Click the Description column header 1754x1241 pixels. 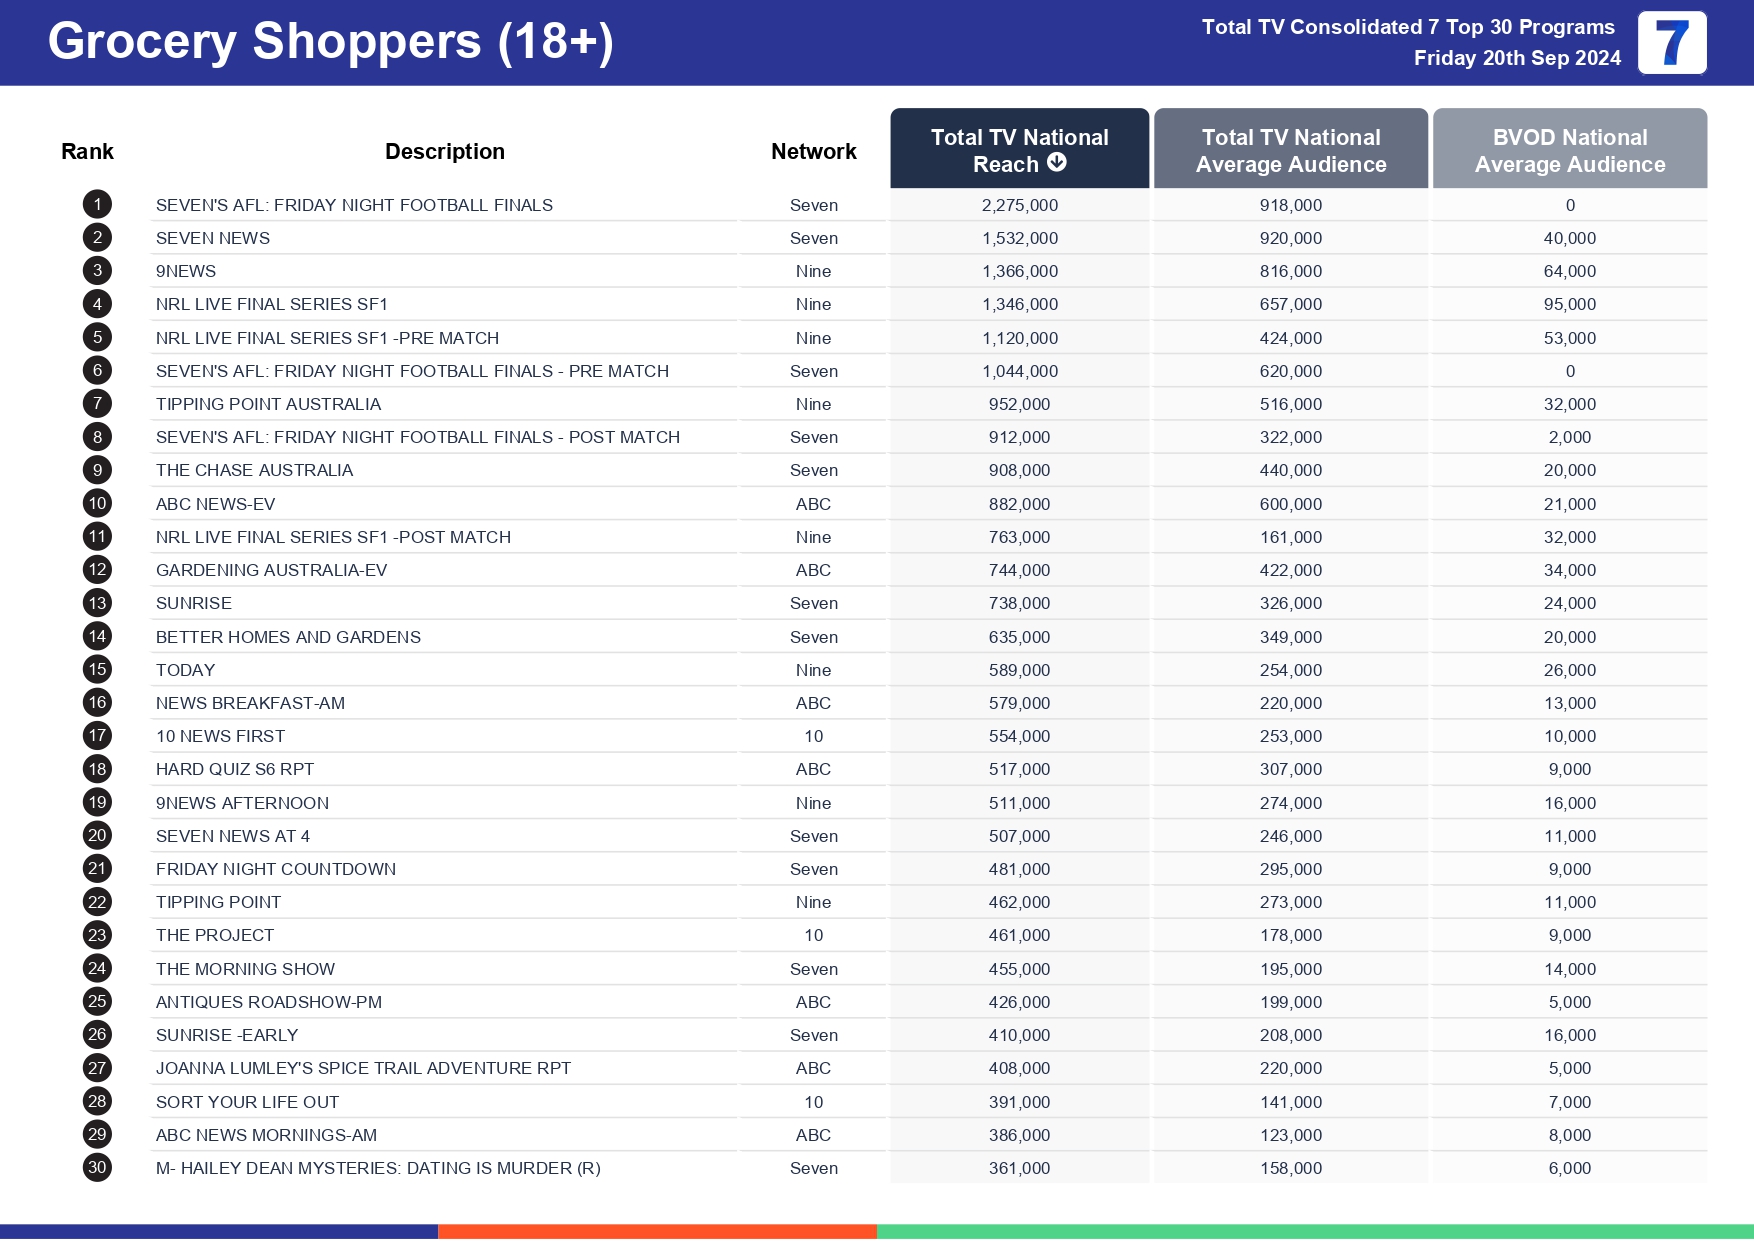point(444,152)
